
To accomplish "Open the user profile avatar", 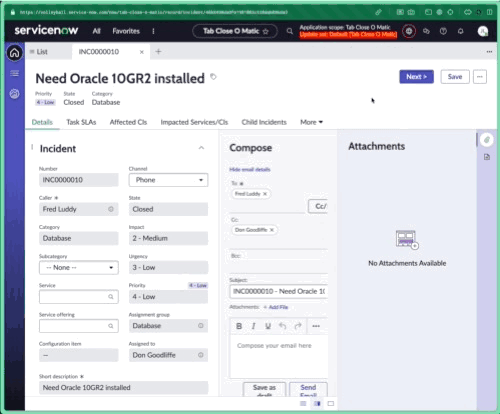I will [483, 31].
